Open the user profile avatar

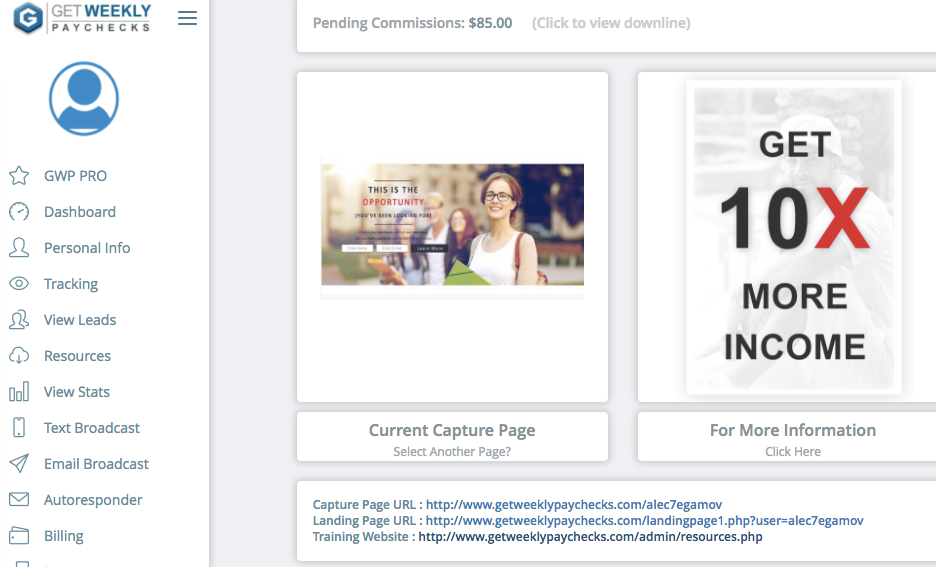coord(84,98)
